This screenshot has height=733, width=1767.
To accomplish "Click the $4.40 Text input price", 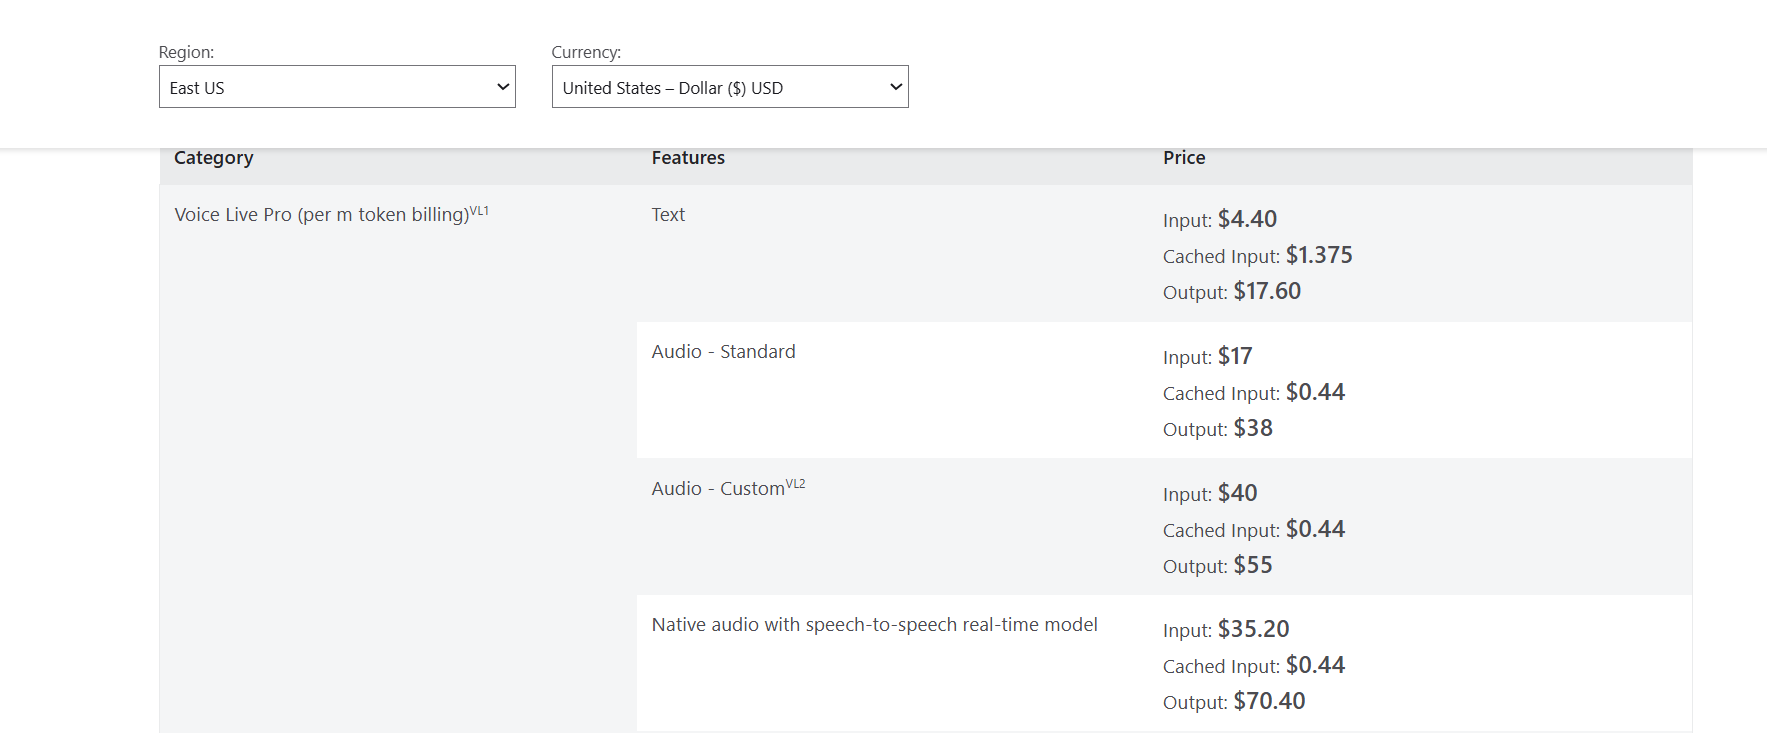I will (1247, 219).
